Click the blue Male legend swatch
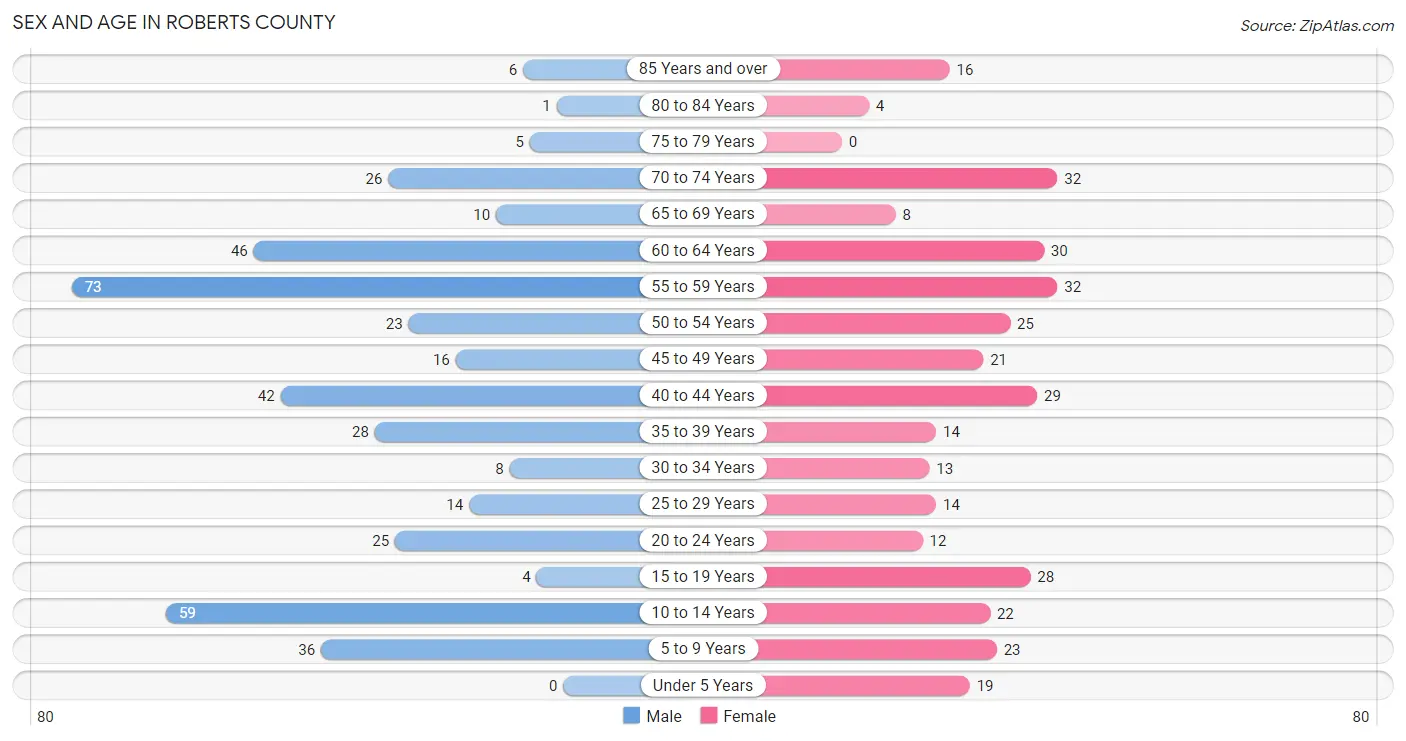 click(x=631, y=716)
